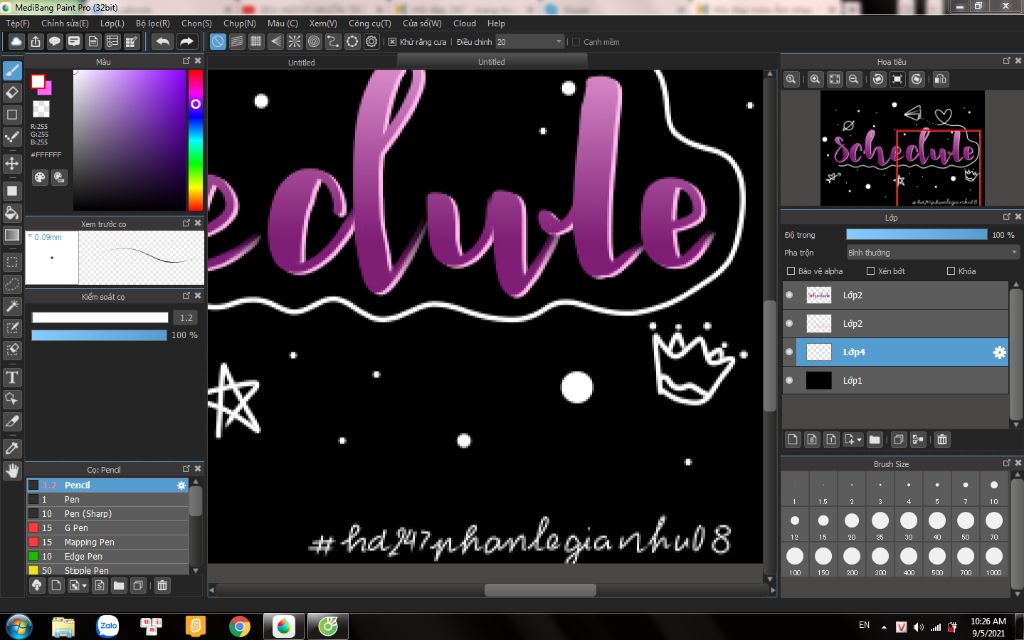The image size is (1024, 640).
Task: Select the Magic Wand tool
Action: [x=12, y=306]
